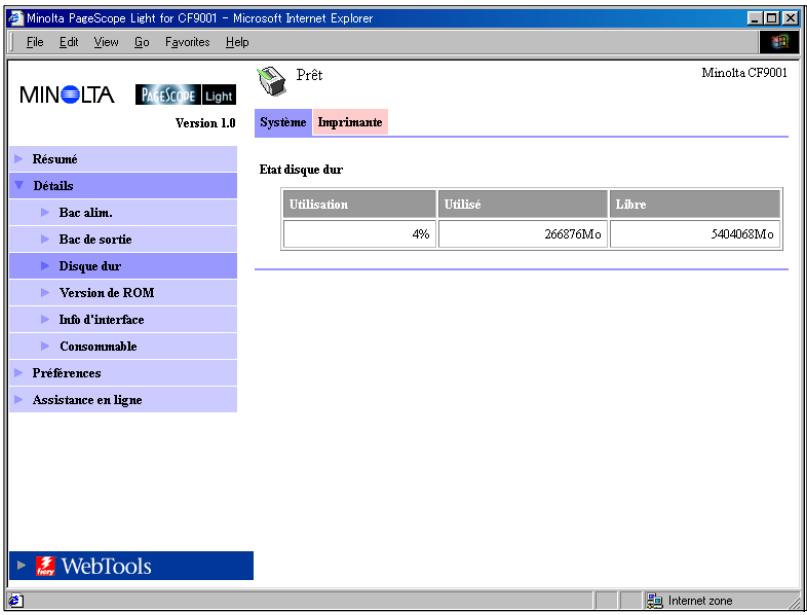Click the Fiery WebTools icon
The image size is (807, 615).
(45, 566)
